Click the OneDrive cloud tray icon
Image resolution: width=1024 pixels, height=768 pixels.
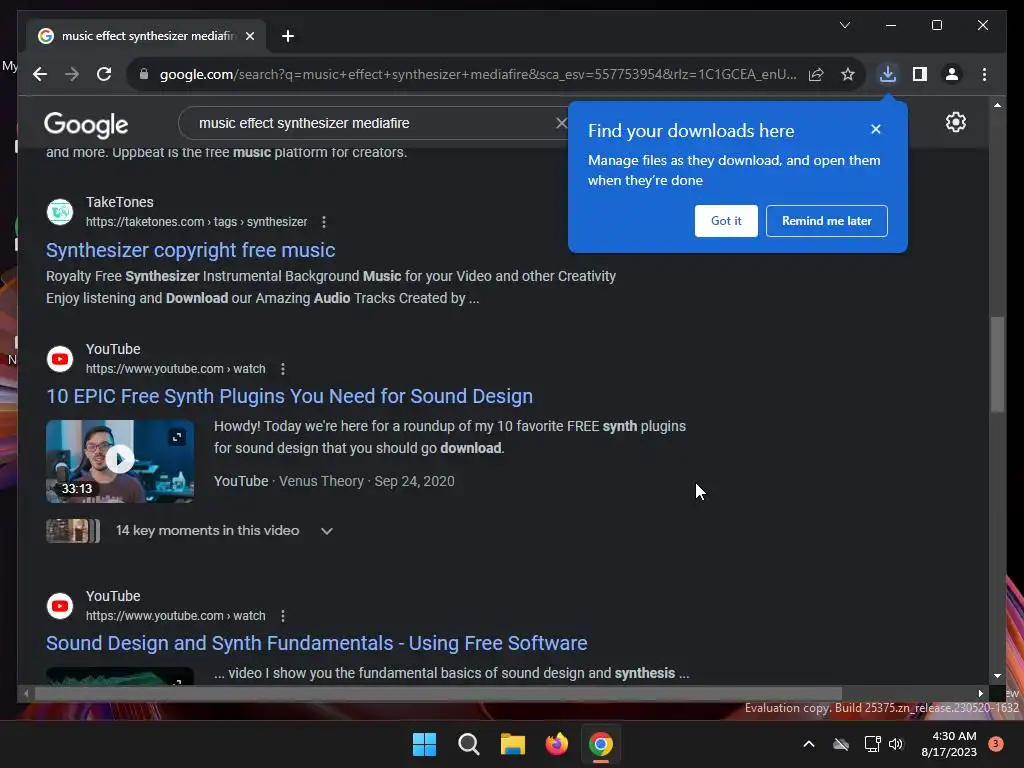pyautogui.click(x=841, y=744)
